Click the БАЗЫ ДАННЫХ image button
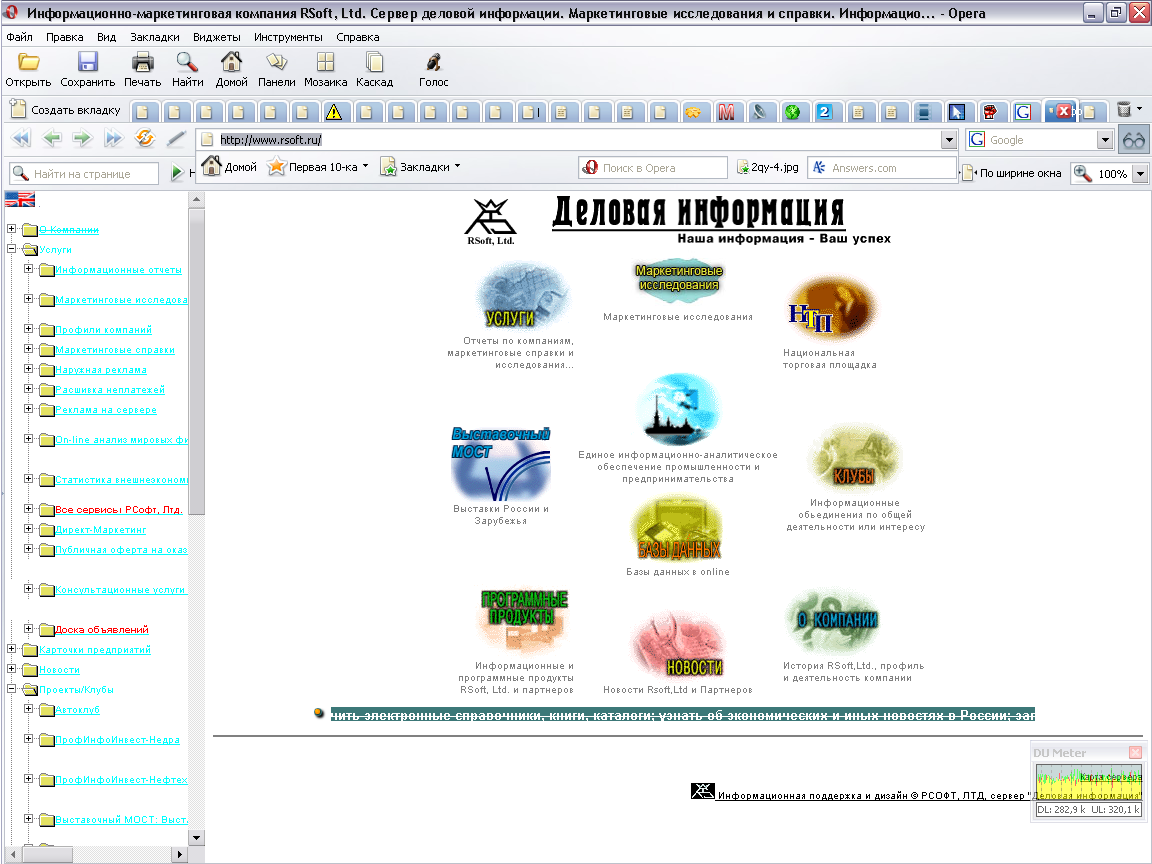Screen dimensions: 1152x864 pyautogui.click(x=677, y=528)
